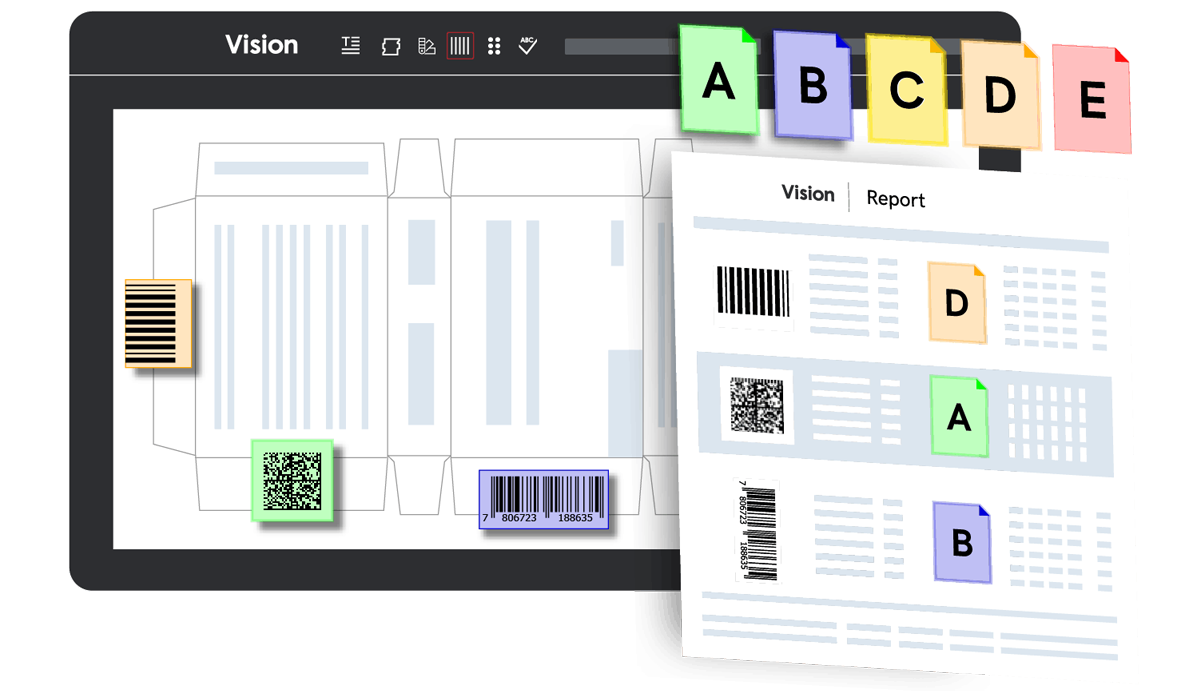Select the green data matrix code on dieline
Screen dimensions: 1196x695
click(292, 480)
